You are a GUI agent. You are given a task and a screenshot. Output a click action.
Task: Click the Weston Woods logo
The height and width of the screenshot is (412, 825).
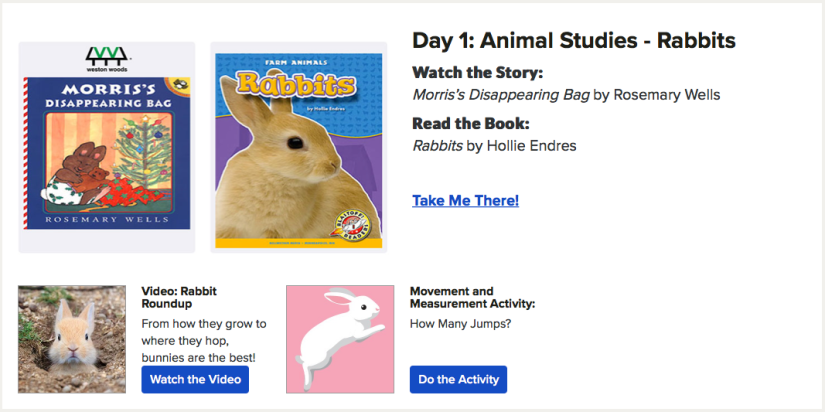(106, 58)
